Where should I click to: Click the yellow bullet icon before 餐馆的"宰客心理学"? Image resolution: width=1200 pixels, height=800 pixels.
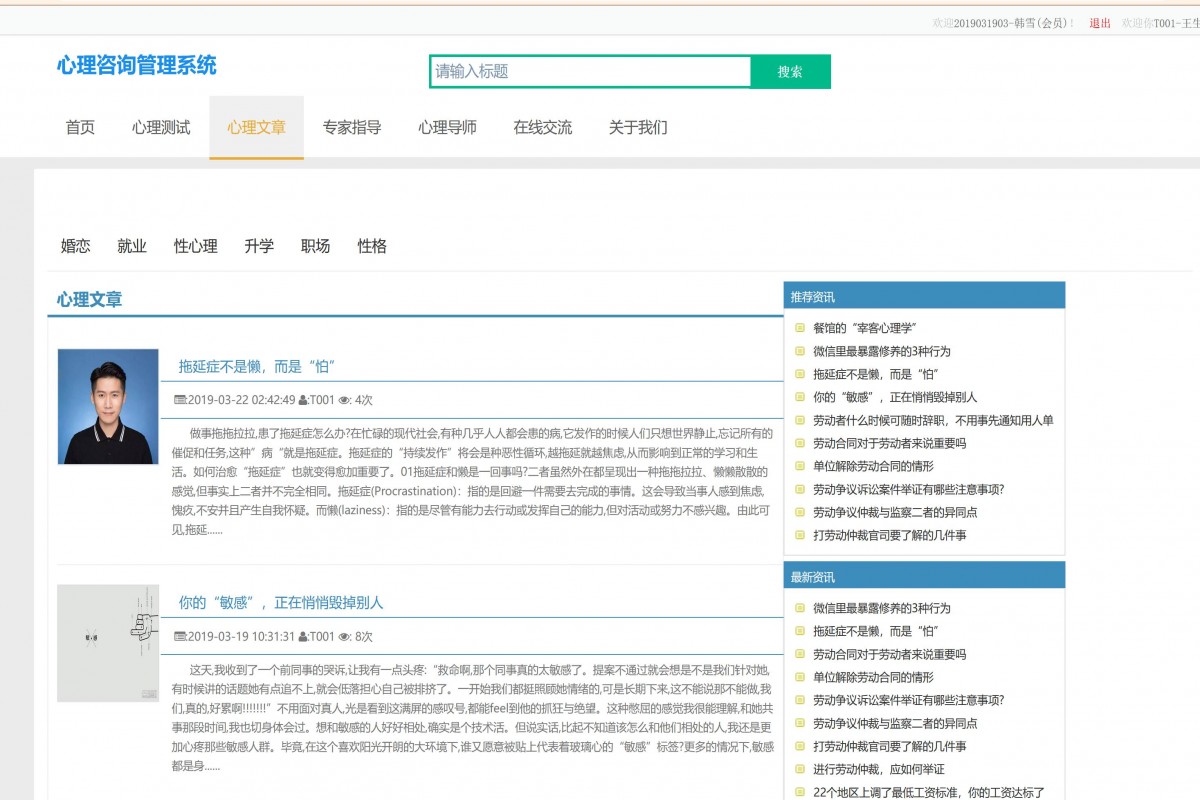(x=799, y=328)
